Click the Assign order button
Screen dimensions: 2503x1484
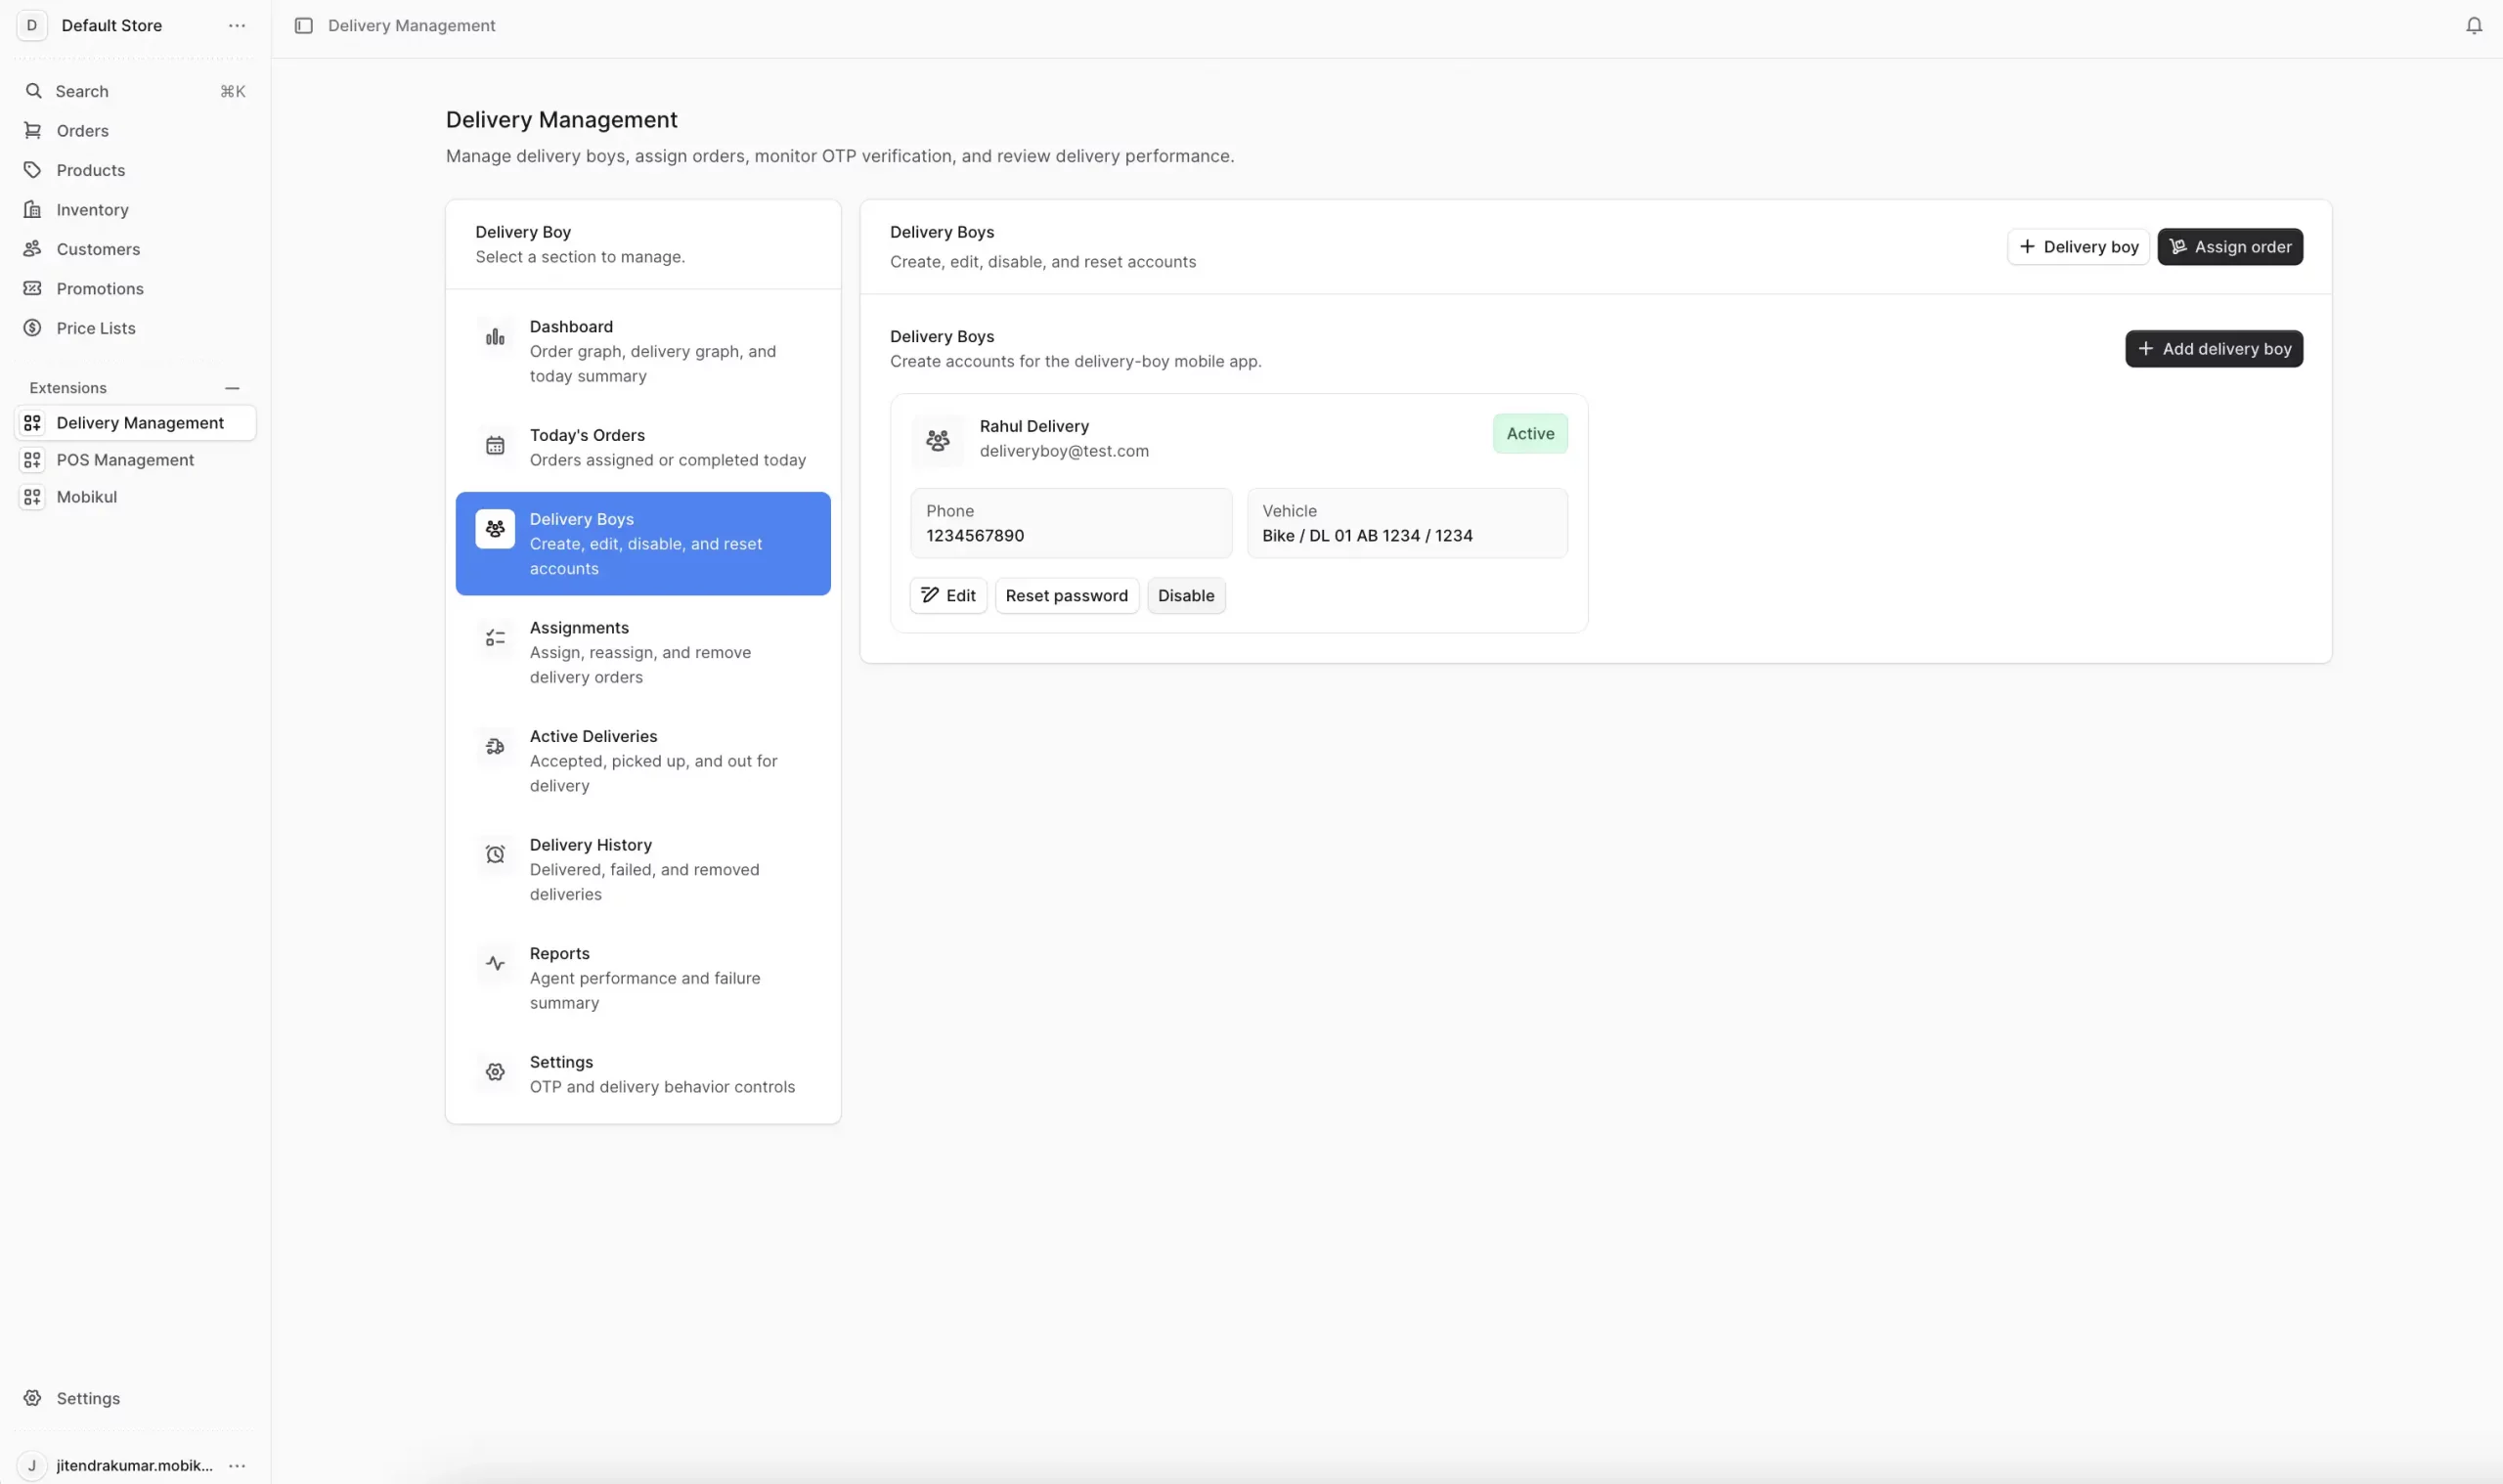pos(2230,247)
